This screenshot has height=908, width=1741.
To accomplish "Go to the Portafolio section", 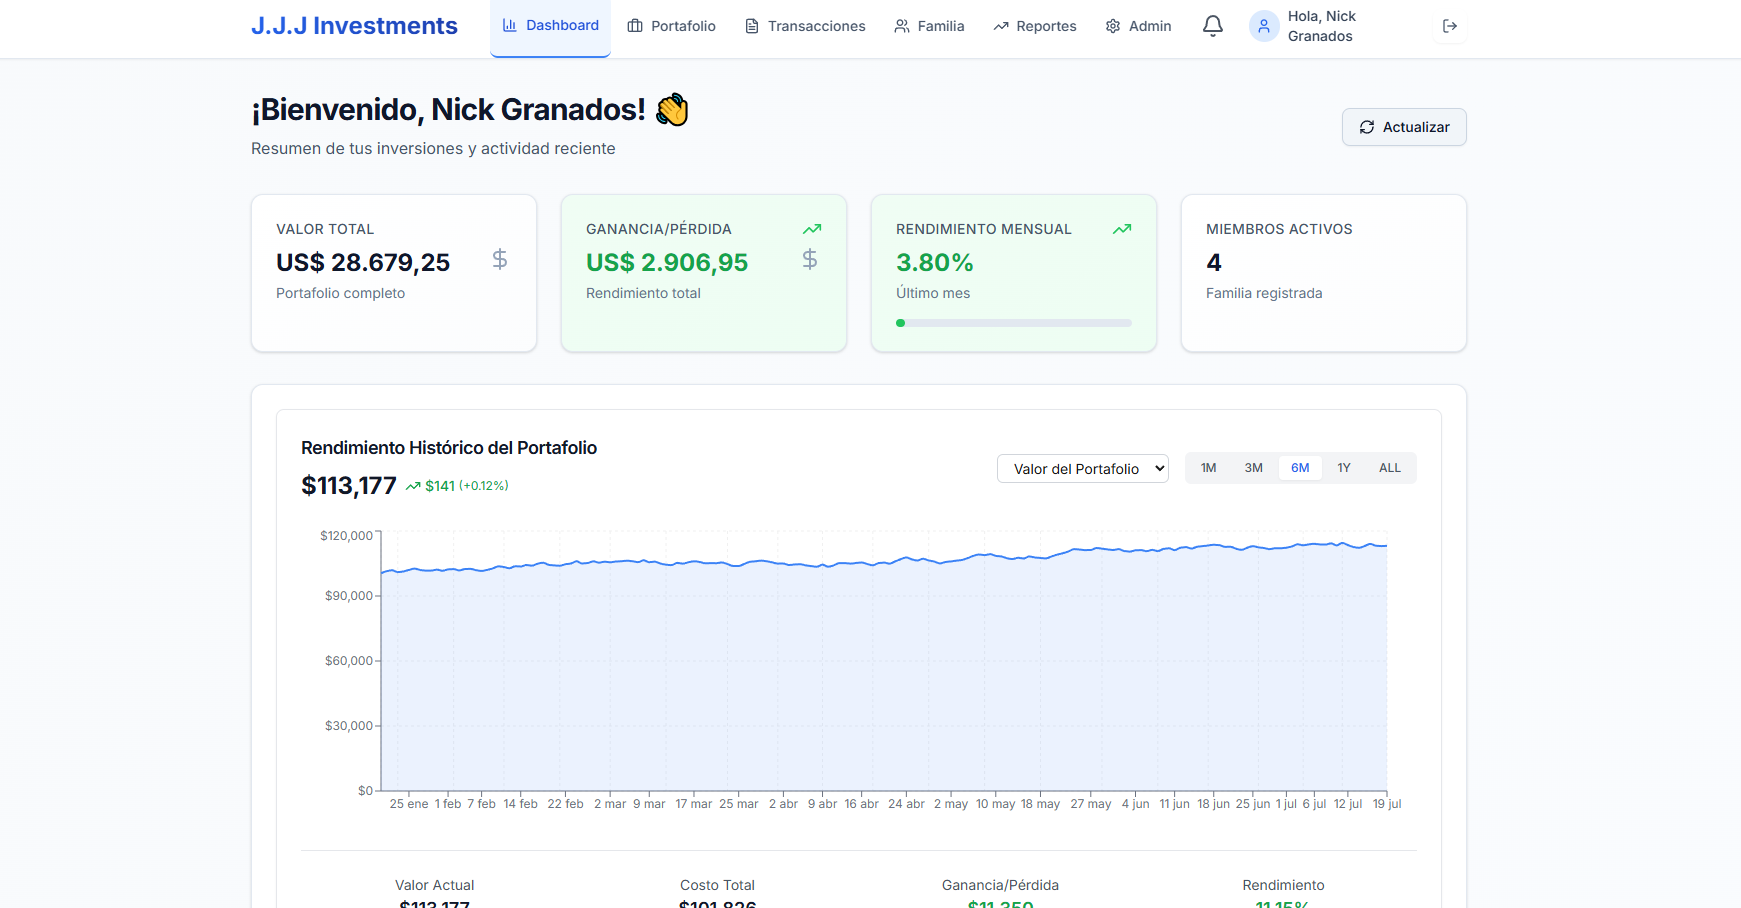I will tap(671, 26).
